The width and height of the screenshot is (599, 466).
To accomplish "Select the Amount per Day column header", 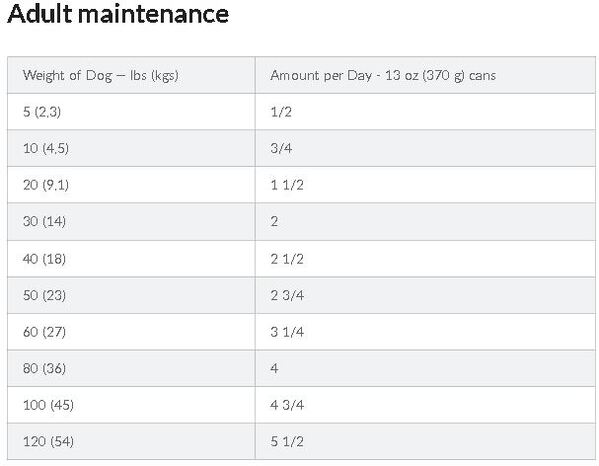I will [425, 75].
